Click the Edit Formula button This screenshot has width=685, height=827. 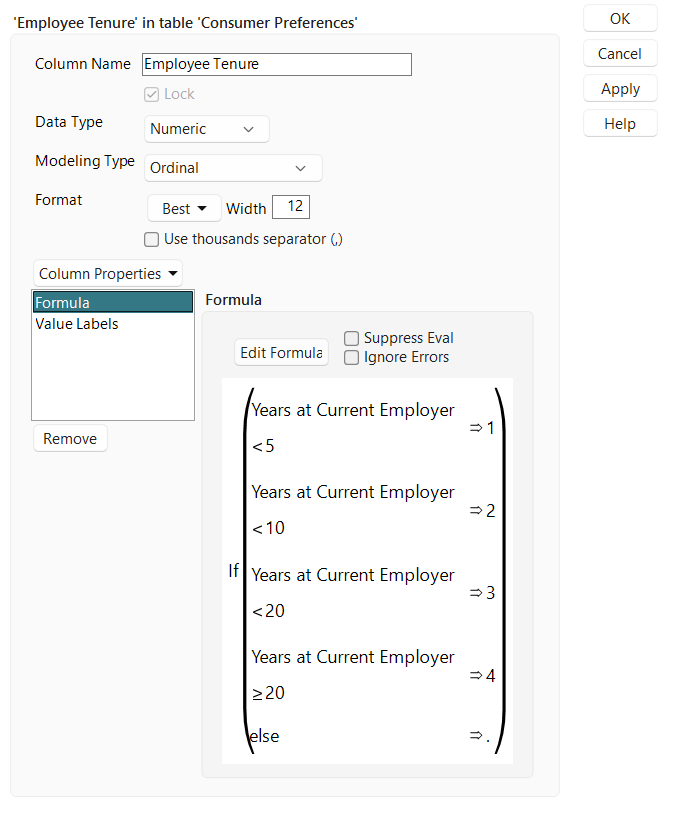tap(281, 352)
